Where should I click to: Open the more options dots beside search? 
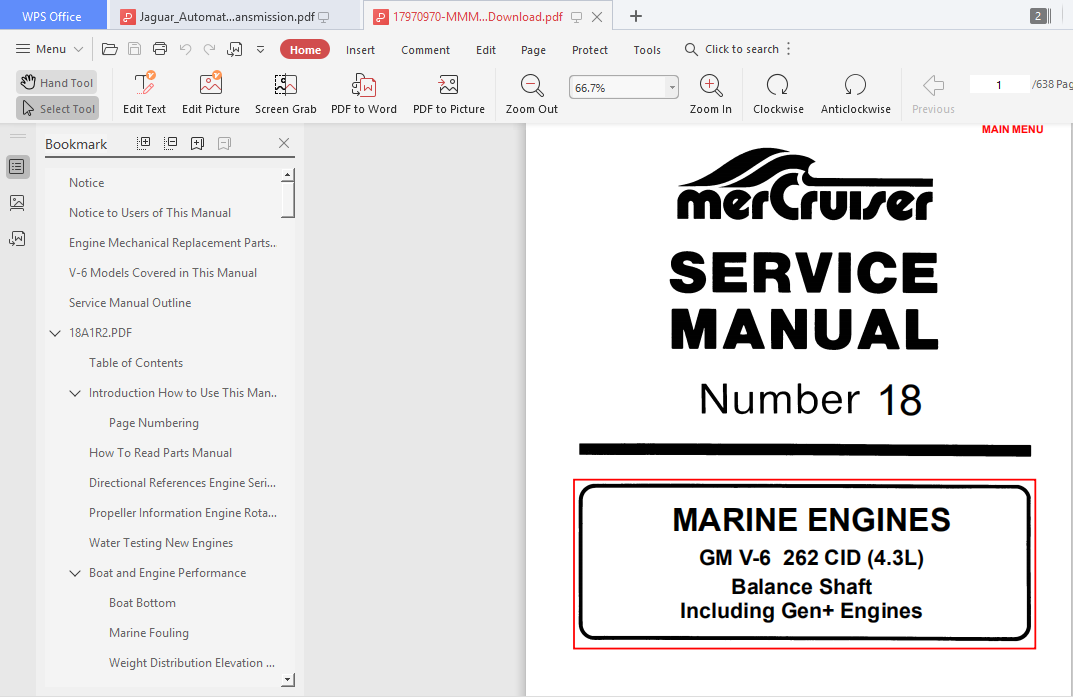789,49
